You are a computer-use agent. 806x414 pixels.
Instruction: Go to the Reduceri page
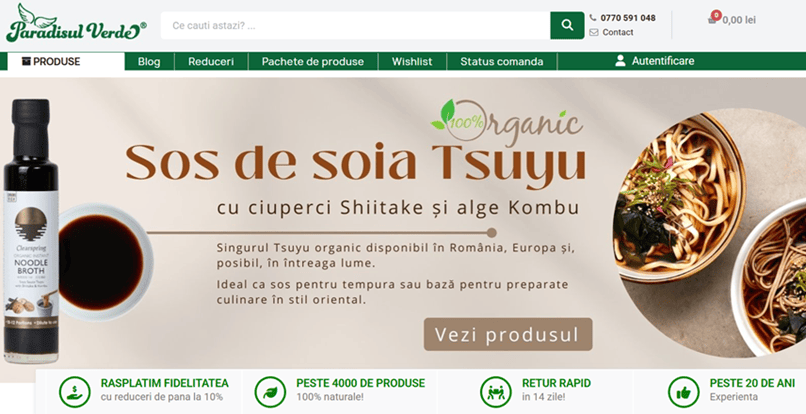211,61
